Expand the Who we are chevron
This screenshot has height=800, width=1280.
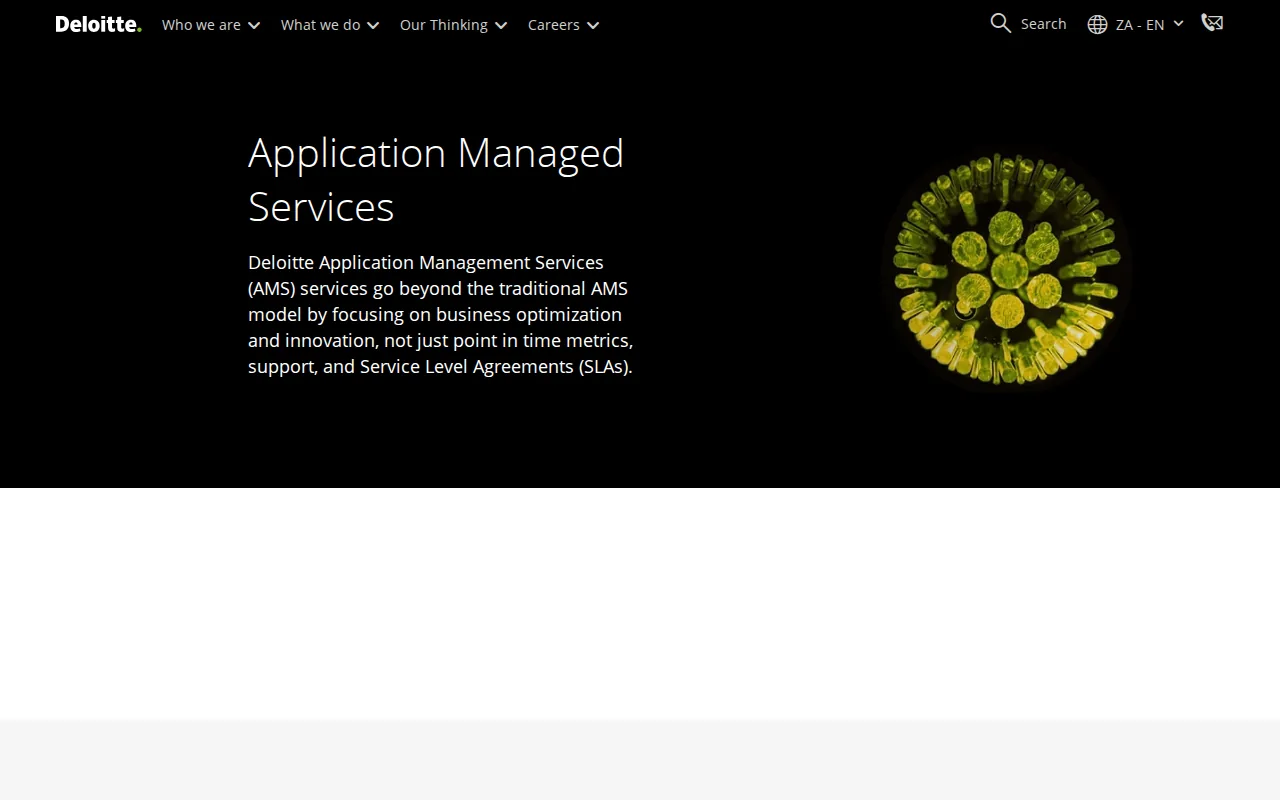point(254,26)
